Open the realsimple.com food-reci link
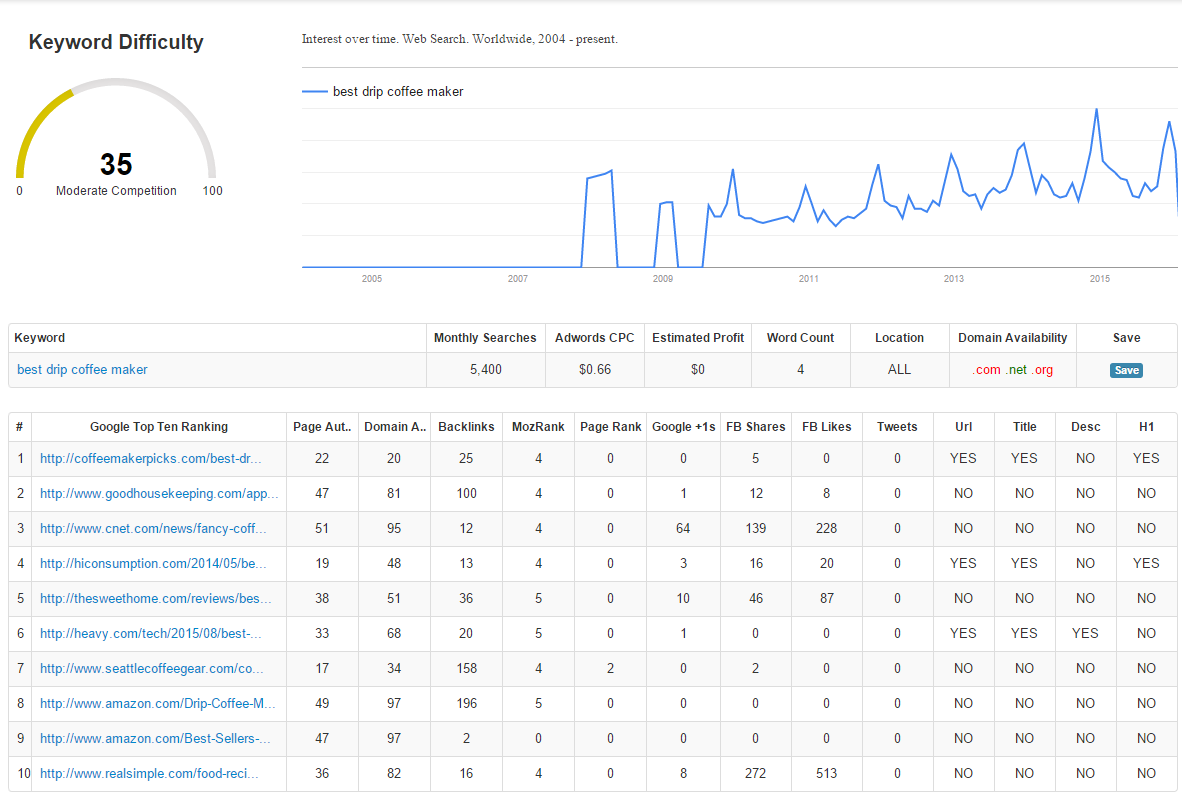 149,773
